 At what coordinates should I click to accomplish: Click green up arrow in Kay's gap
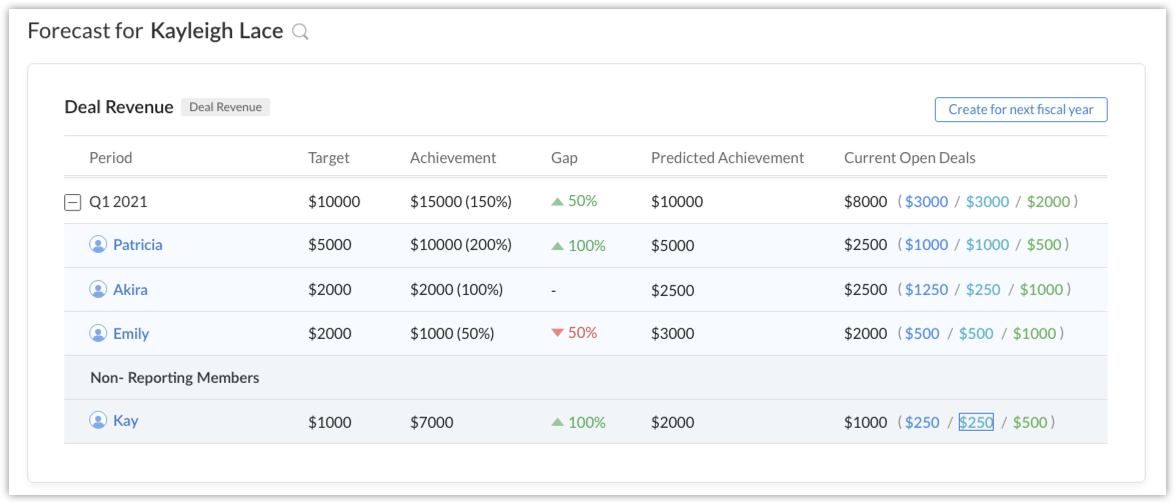[558, 422]
